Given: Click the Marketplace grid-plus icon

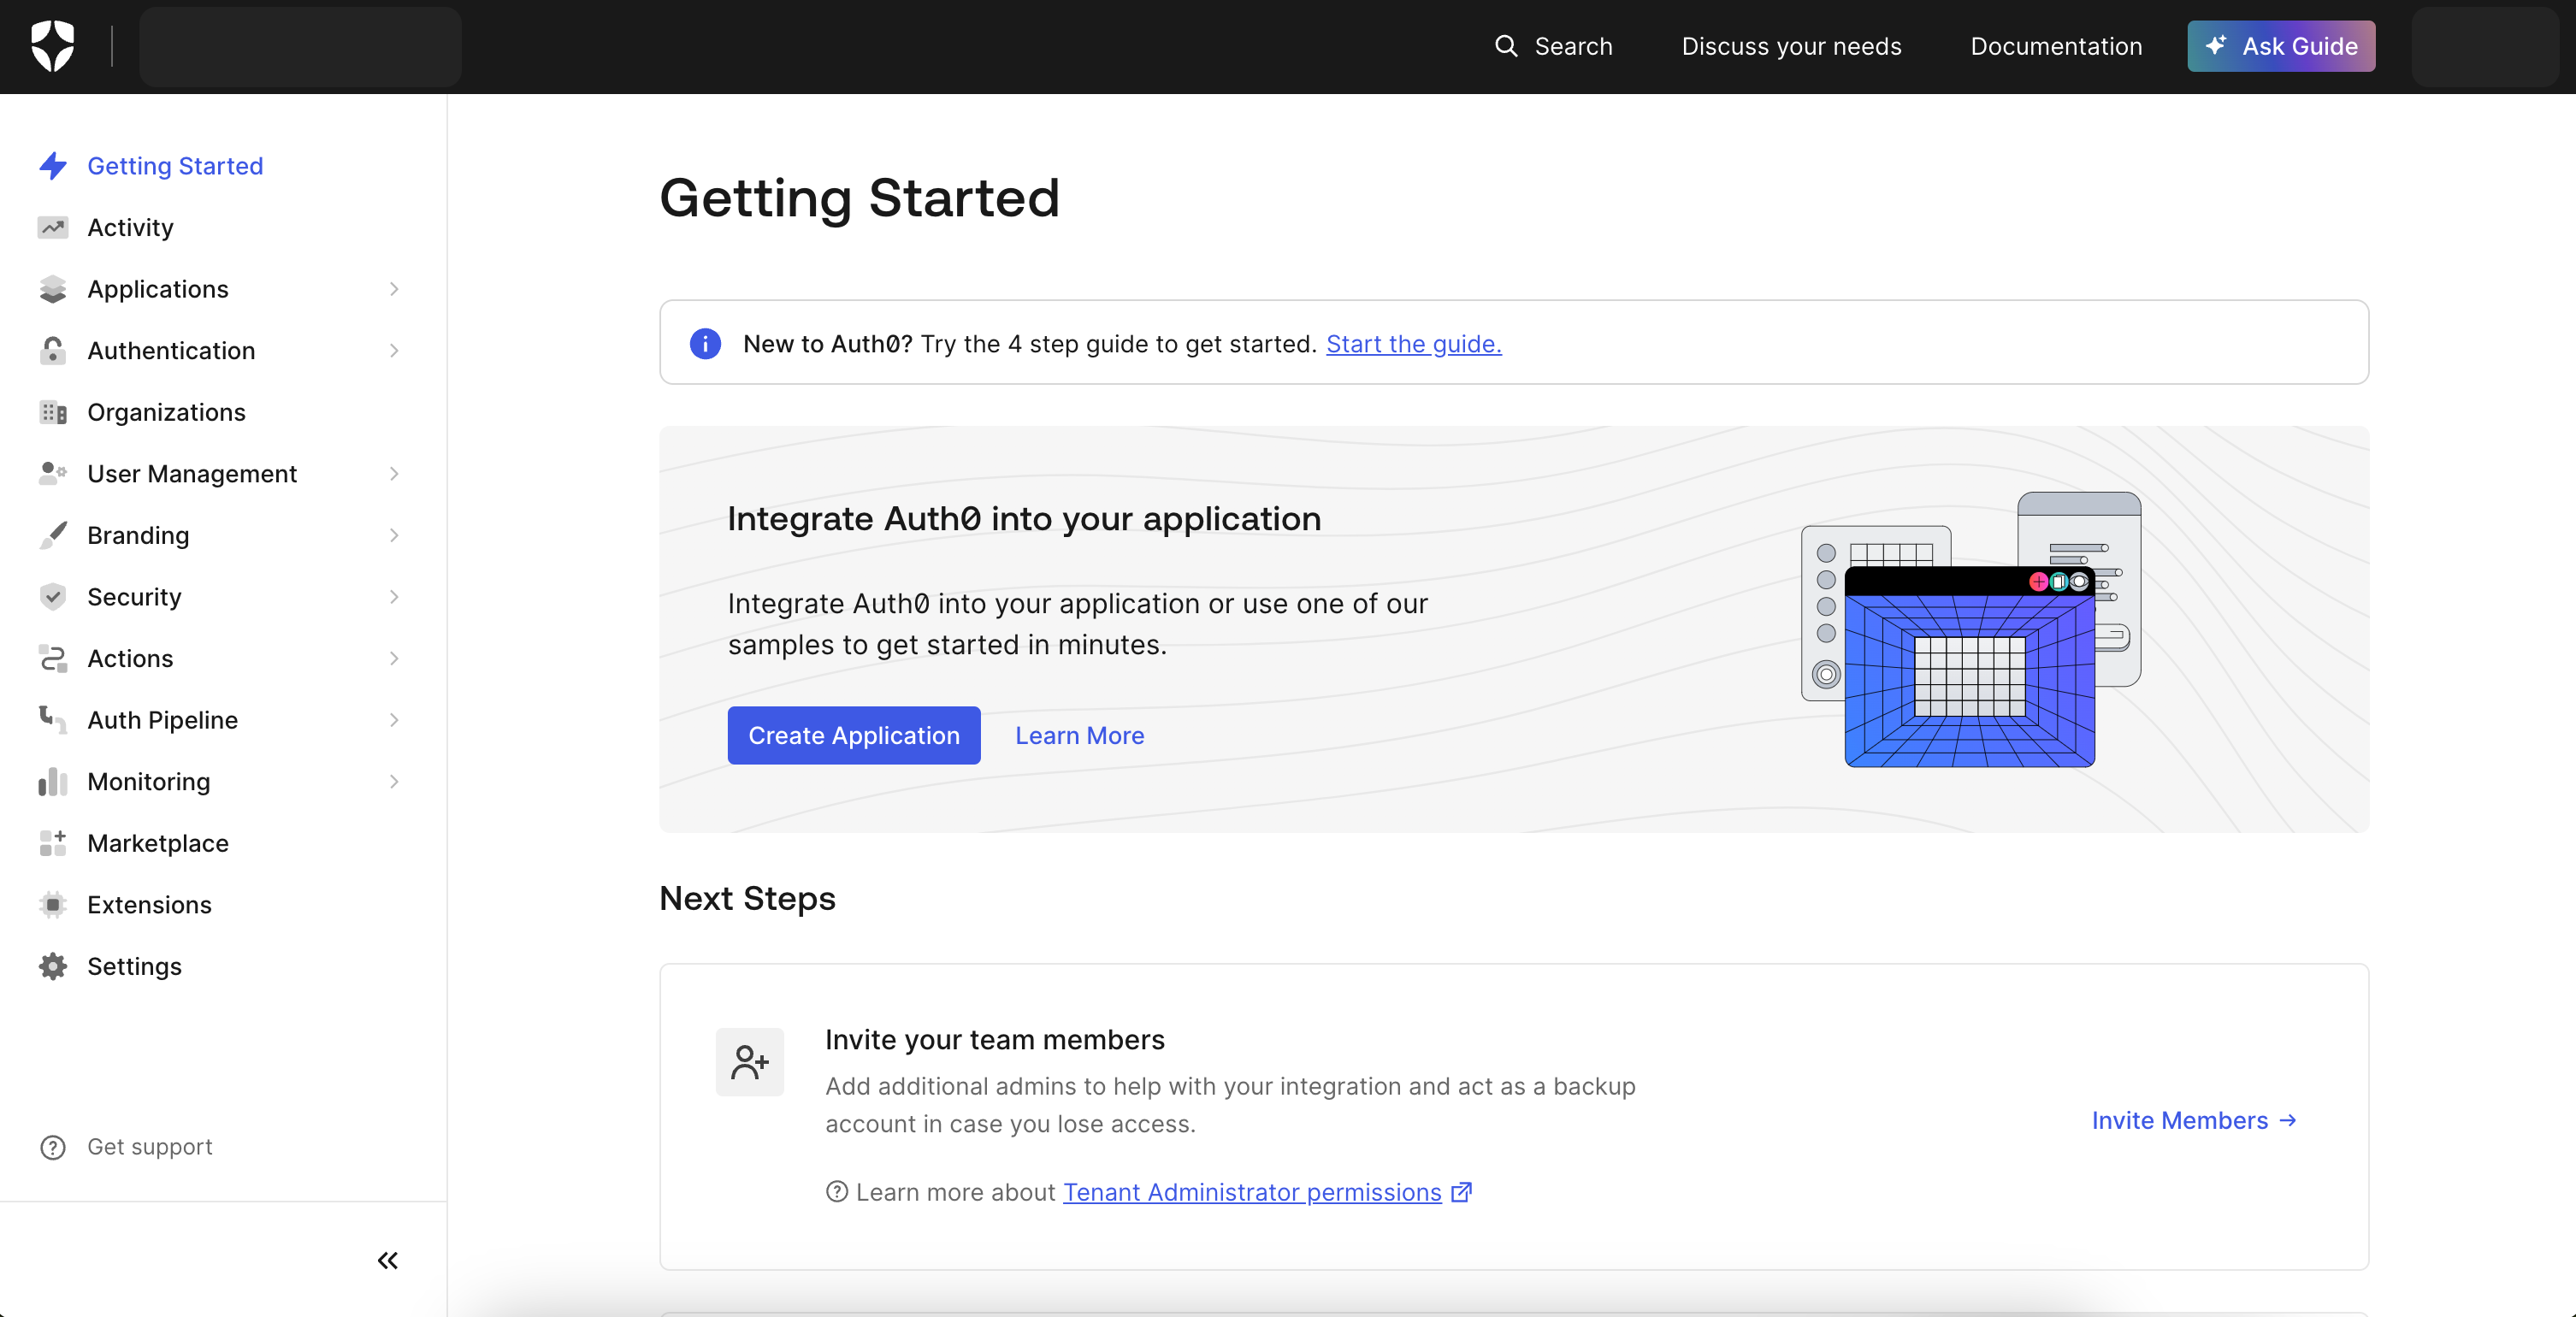Looking at the screenshot, I should point(52,843).
